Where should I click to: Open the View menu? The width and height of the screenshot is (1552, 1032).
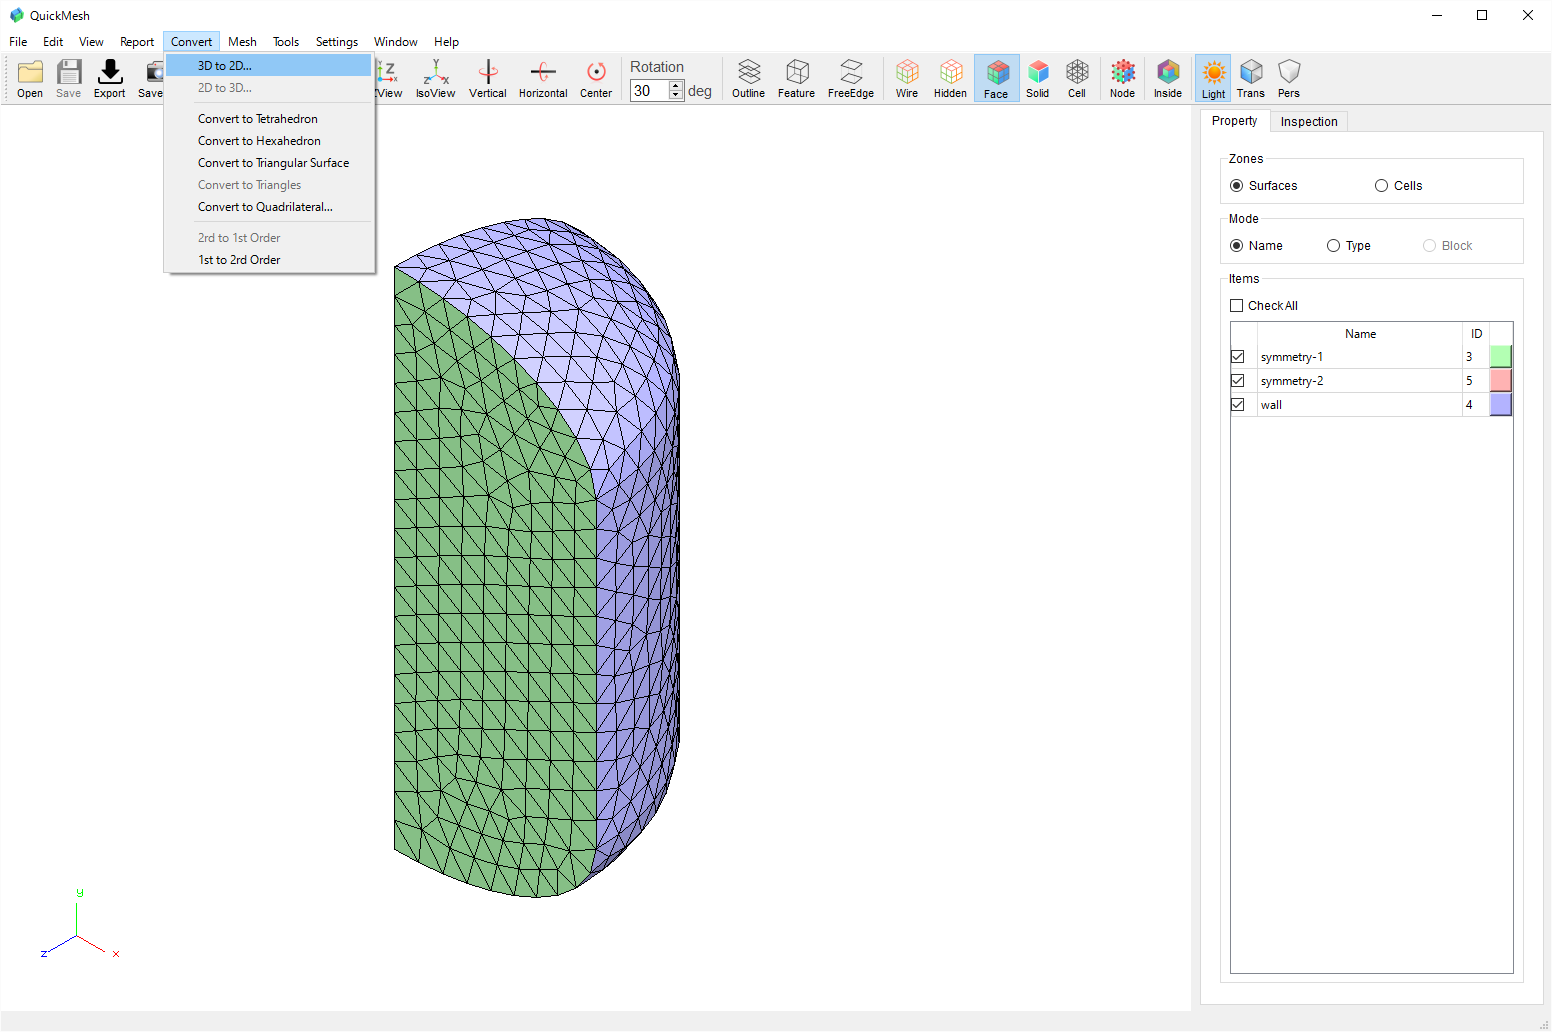point(91,42)
